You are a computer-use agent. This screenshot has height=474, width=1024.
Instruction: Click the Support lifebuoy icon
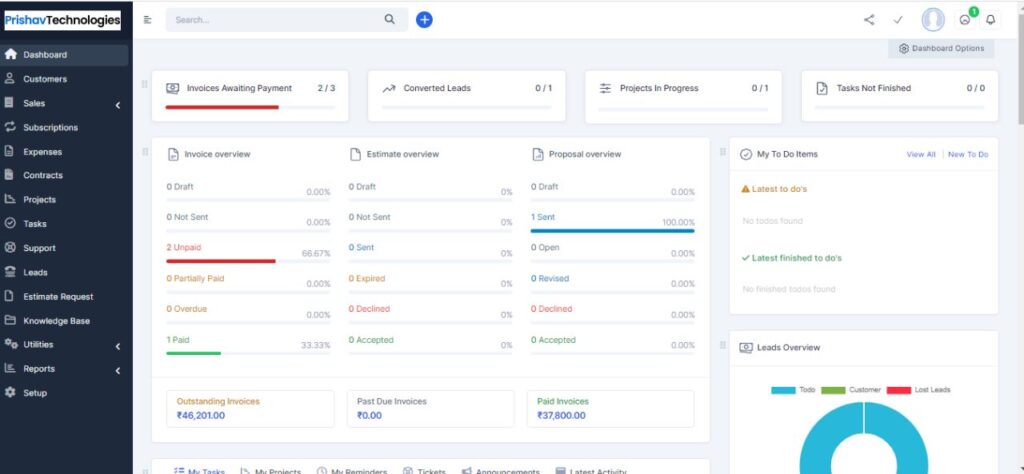pos(10,247)
